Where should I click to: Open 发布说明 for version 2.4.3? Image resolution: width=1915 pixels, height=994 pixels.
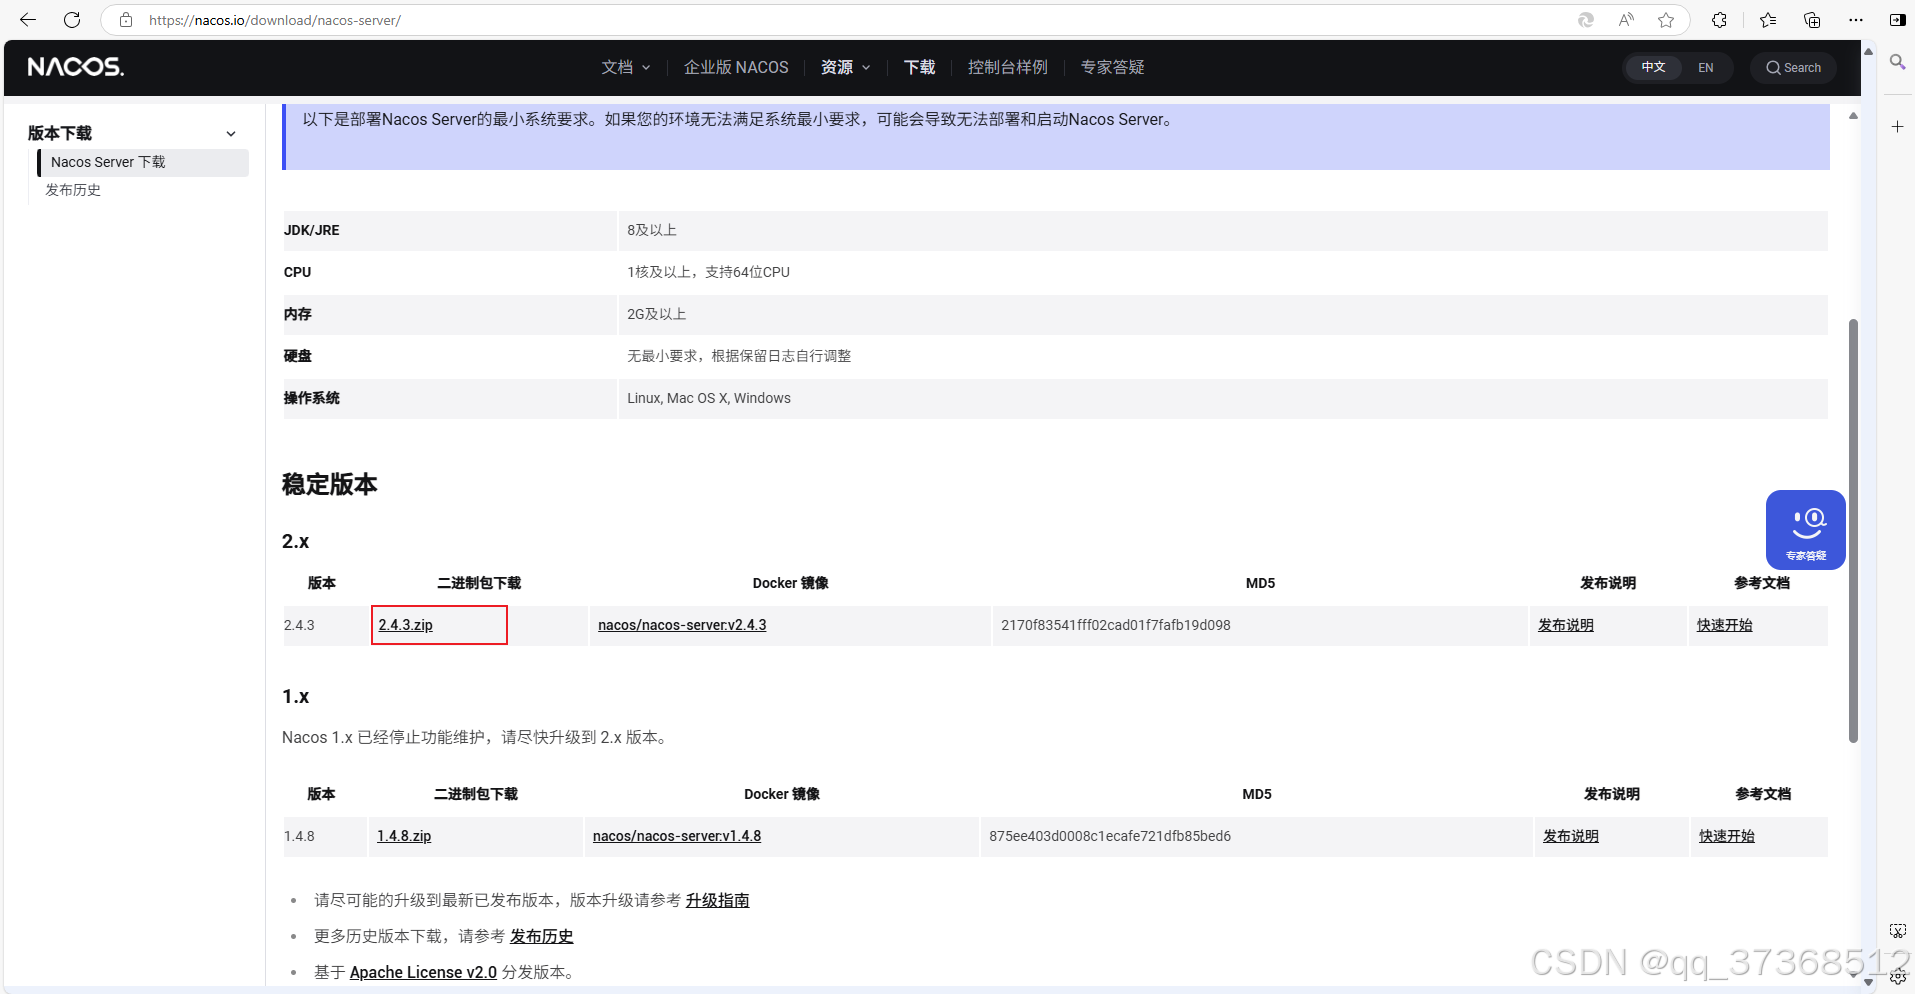(1566, 625)
